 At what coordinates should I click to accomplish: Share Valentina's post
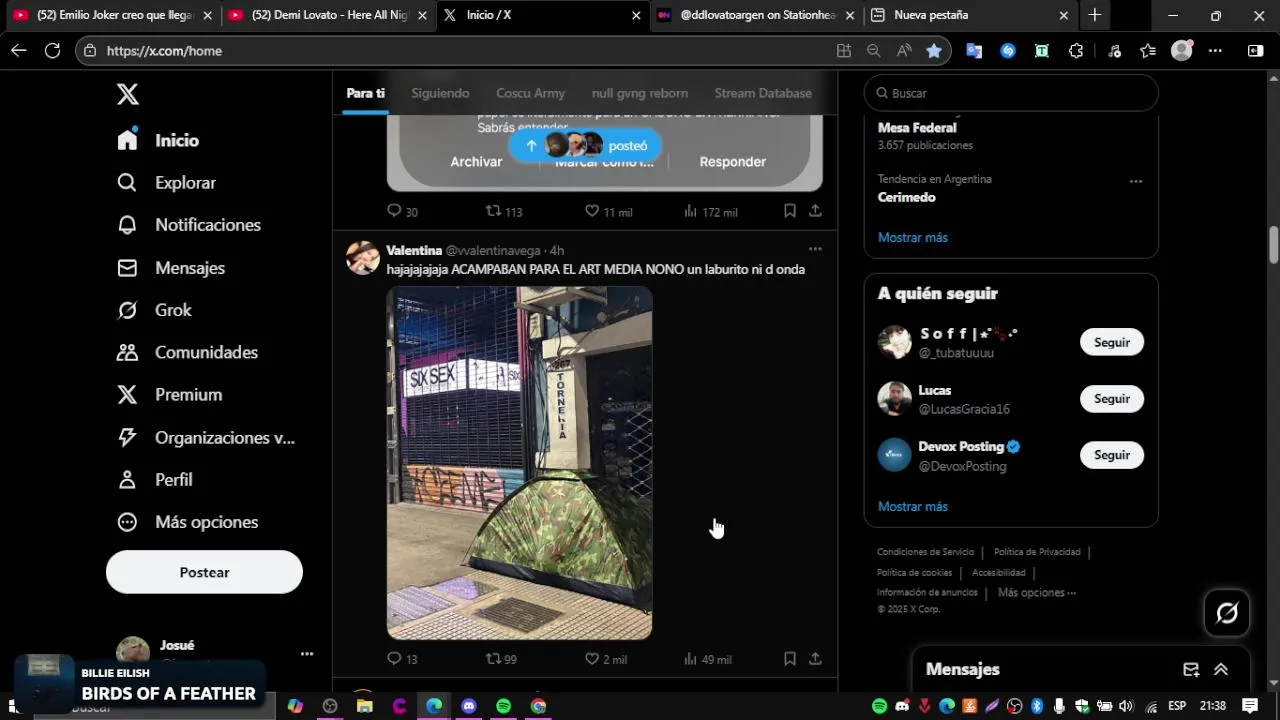coord(816,659)
